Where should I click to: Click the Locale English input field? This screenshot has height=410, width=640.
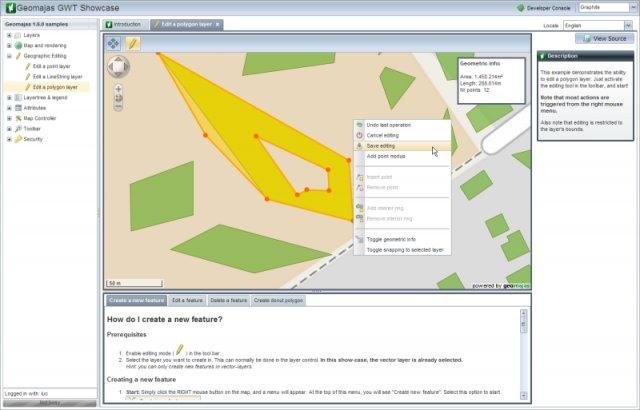(593, 25)
